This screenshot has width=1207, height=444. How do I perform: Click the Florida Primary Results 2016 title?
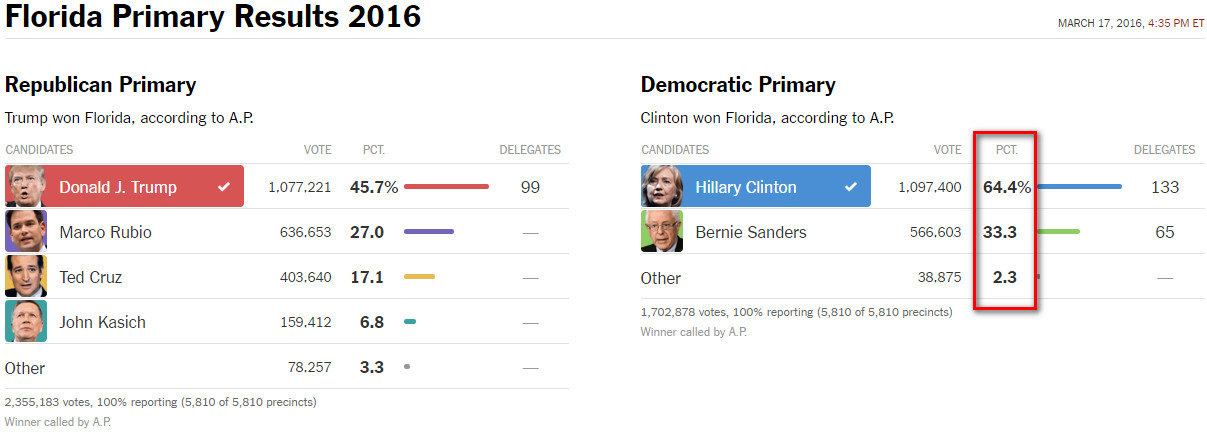pos(213,17)
